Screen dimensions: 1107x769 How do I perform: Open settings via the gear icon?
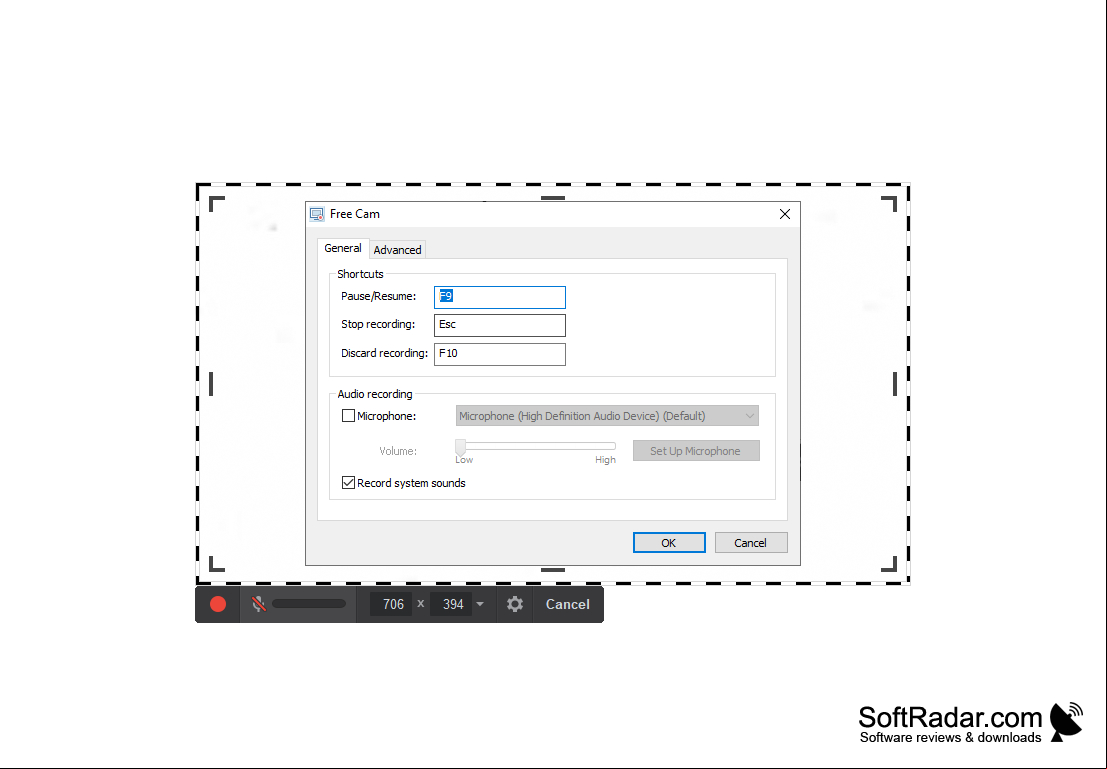coord(515,604)
